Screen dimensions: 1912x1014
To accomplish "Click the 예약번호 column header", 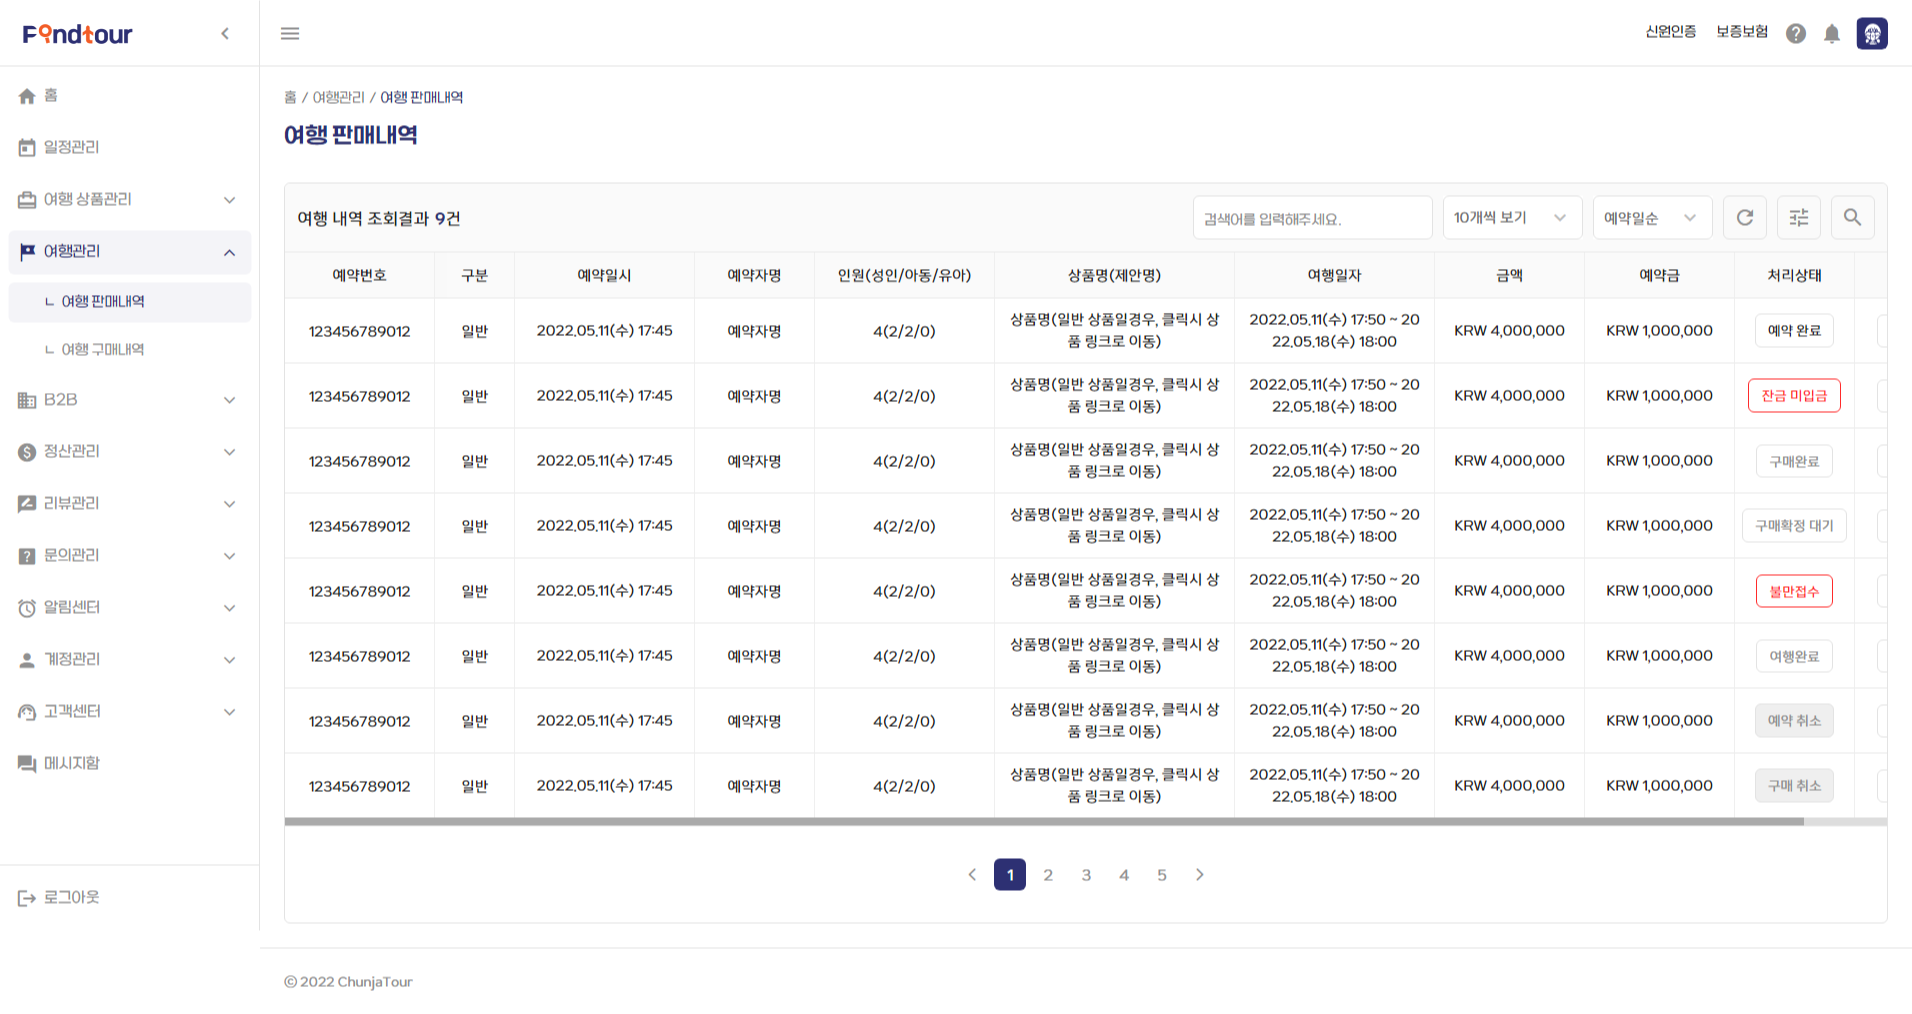I will coord(359,276).
